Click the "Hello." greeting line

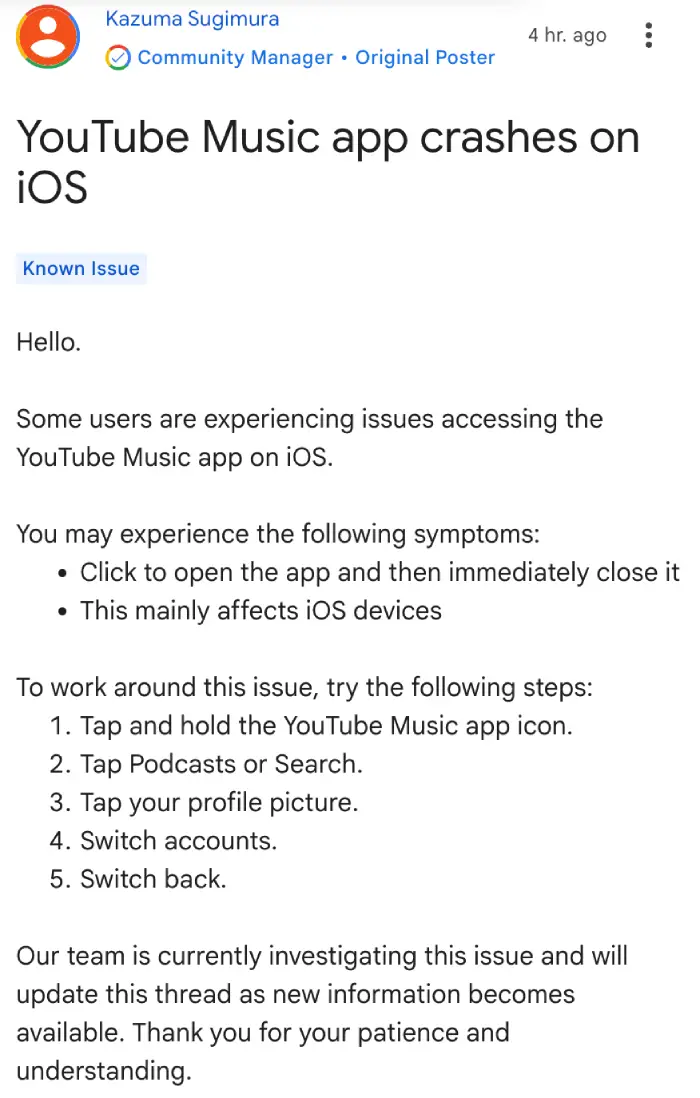[49, 342]
